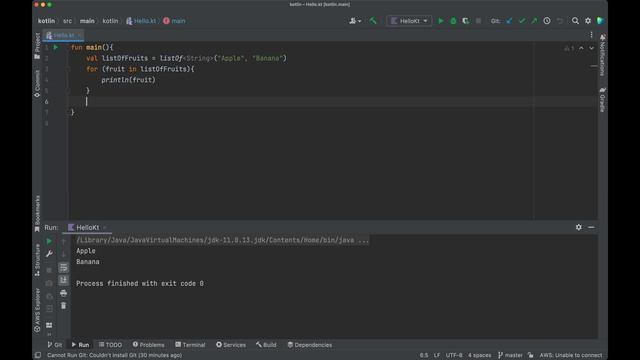The height and width of the screenshot is (360, 640).
Task: Open the AWS Explorer side panel
Action: 37,310
